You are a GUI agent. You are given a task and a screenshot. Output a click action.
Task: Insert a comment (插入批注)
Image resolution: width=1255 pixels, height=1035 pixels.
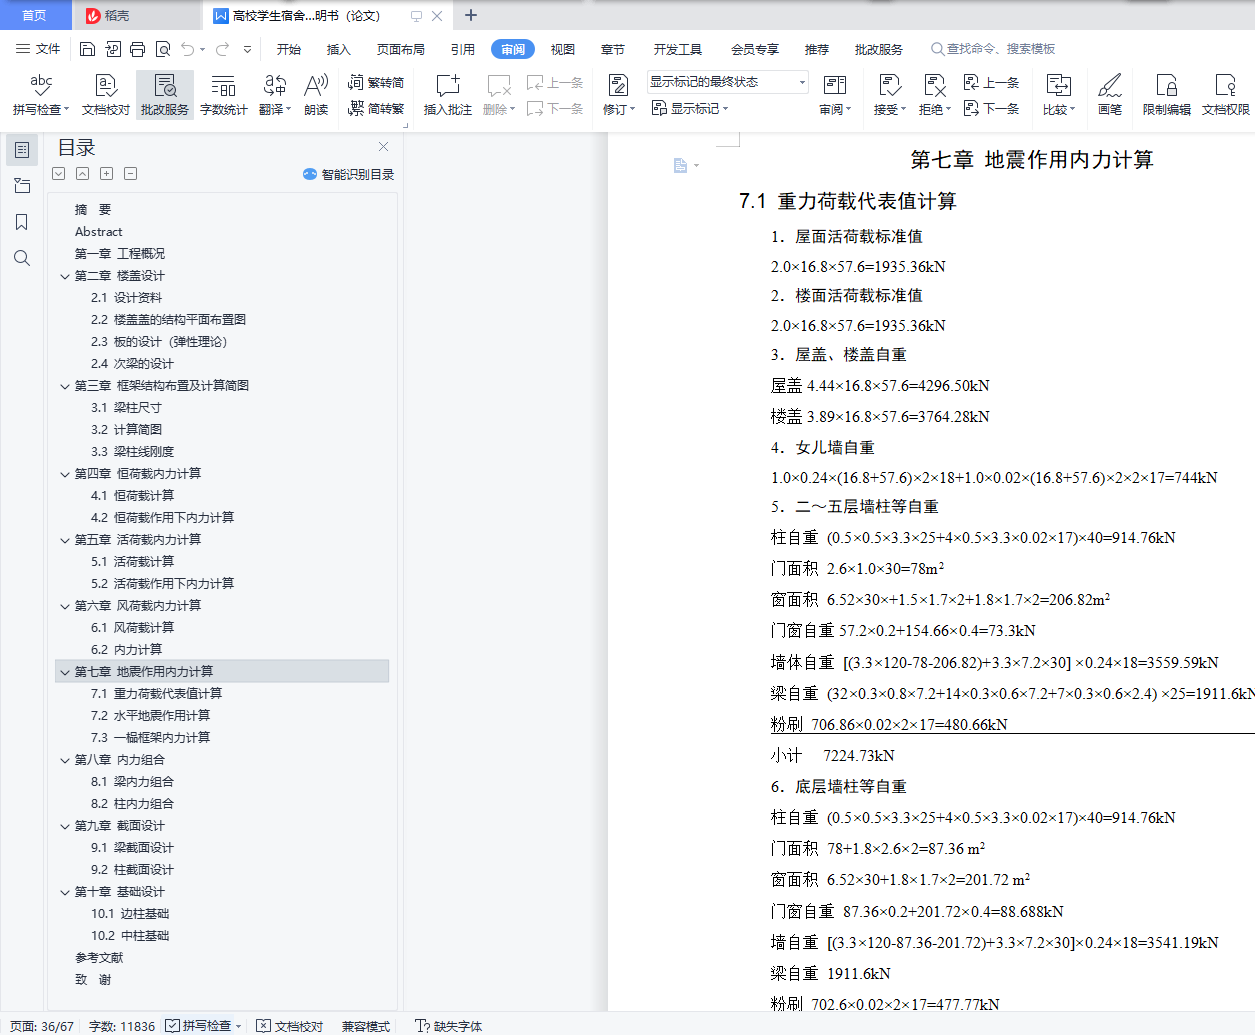point(448,95)
